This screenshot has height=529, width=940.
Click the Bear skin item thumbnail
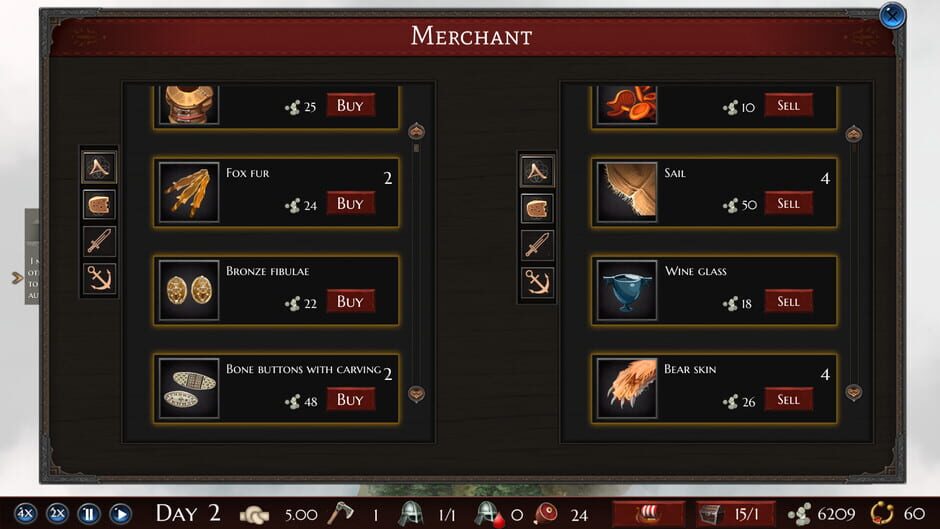click(627, 388)
